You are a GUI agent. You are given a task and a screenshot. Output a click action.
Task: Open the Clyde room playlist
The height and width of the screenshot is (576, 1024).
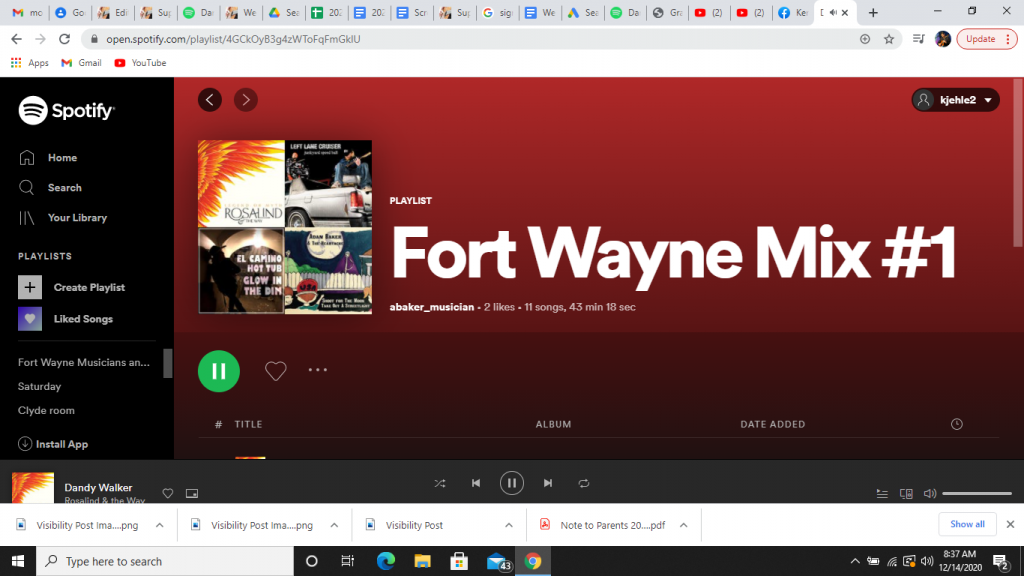pos(46,411)
